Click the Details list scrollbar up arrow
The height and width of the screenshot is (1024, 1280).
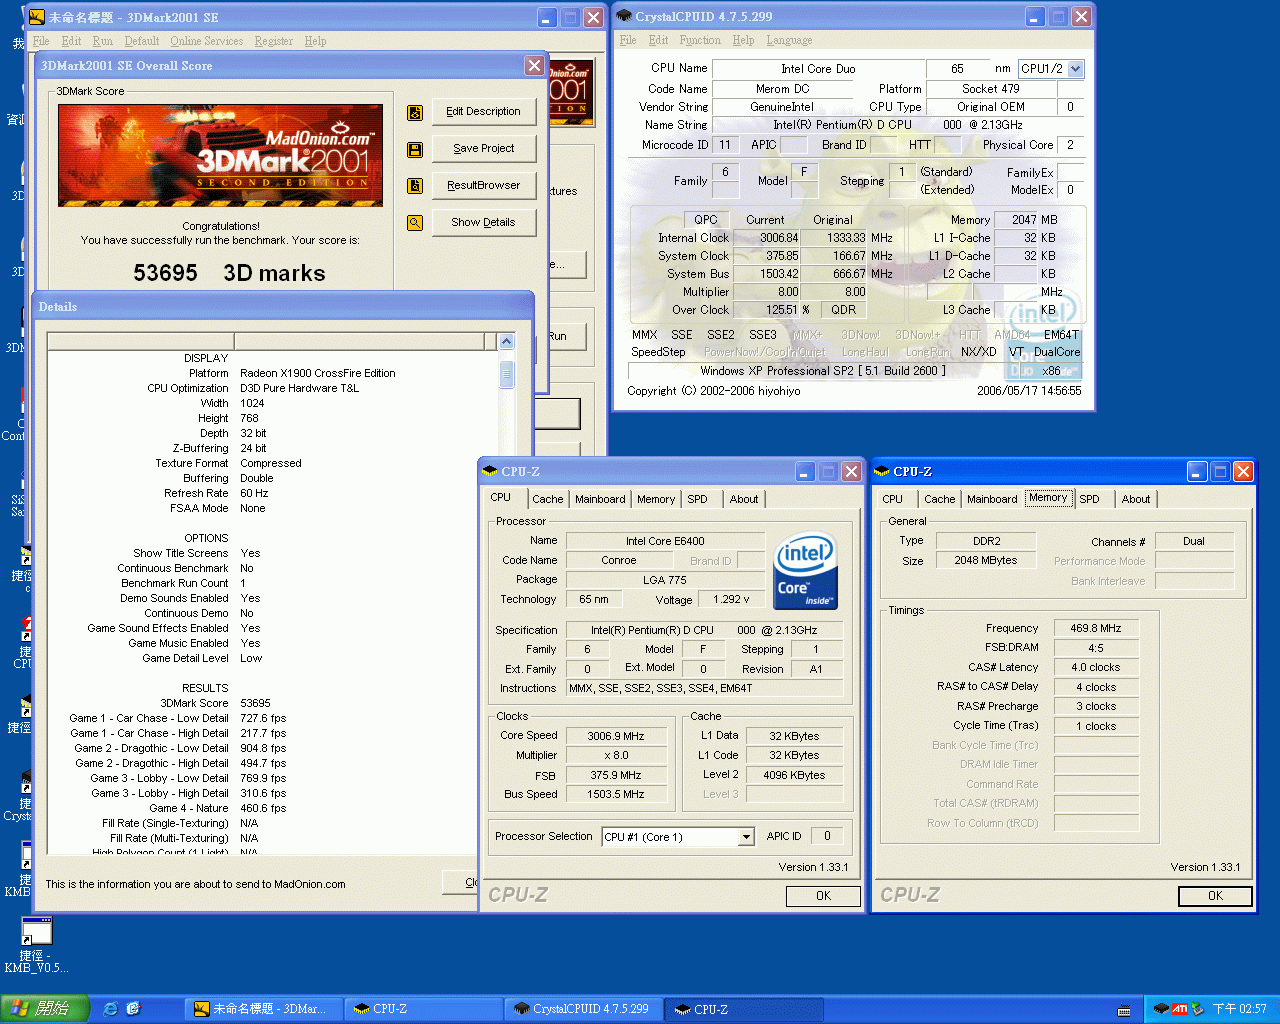(x=506, y=342)
